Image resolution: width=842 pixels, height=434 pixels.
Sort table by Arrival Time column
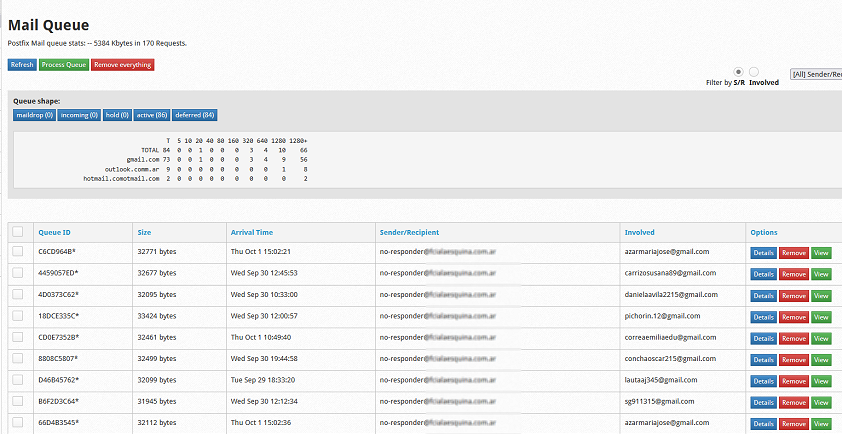tap(252, 233)
